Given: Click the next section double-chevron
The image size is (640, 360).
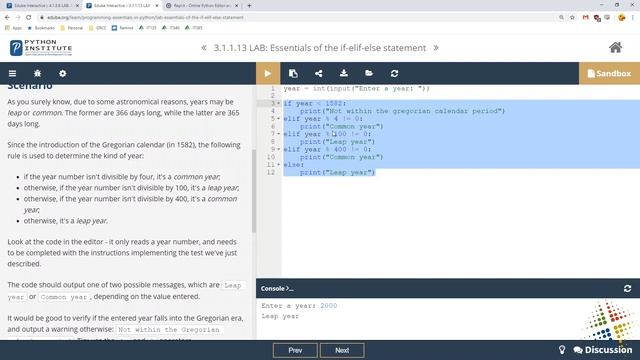Looking at the screenshot, I should [x=436, y=48].
